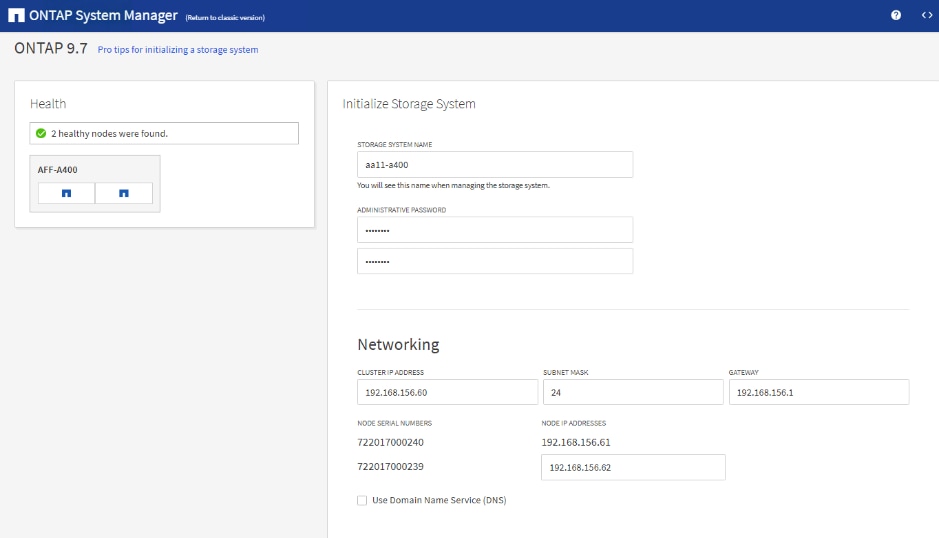Image resolution: width=939 pixels, height=538 pixels.
Task: Click the Networking heading
Action: tap(398, 344)
